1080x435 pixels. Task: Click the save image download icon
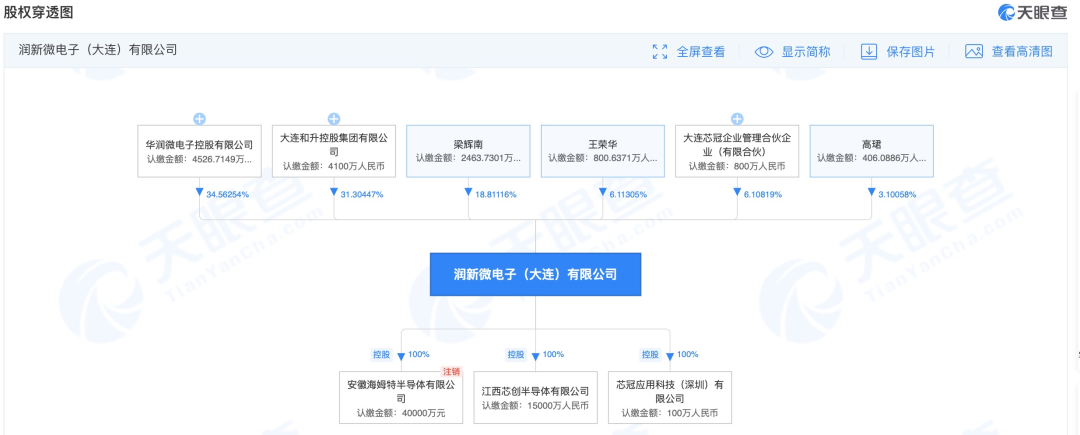pyautogui.click(x=869, y=52)
